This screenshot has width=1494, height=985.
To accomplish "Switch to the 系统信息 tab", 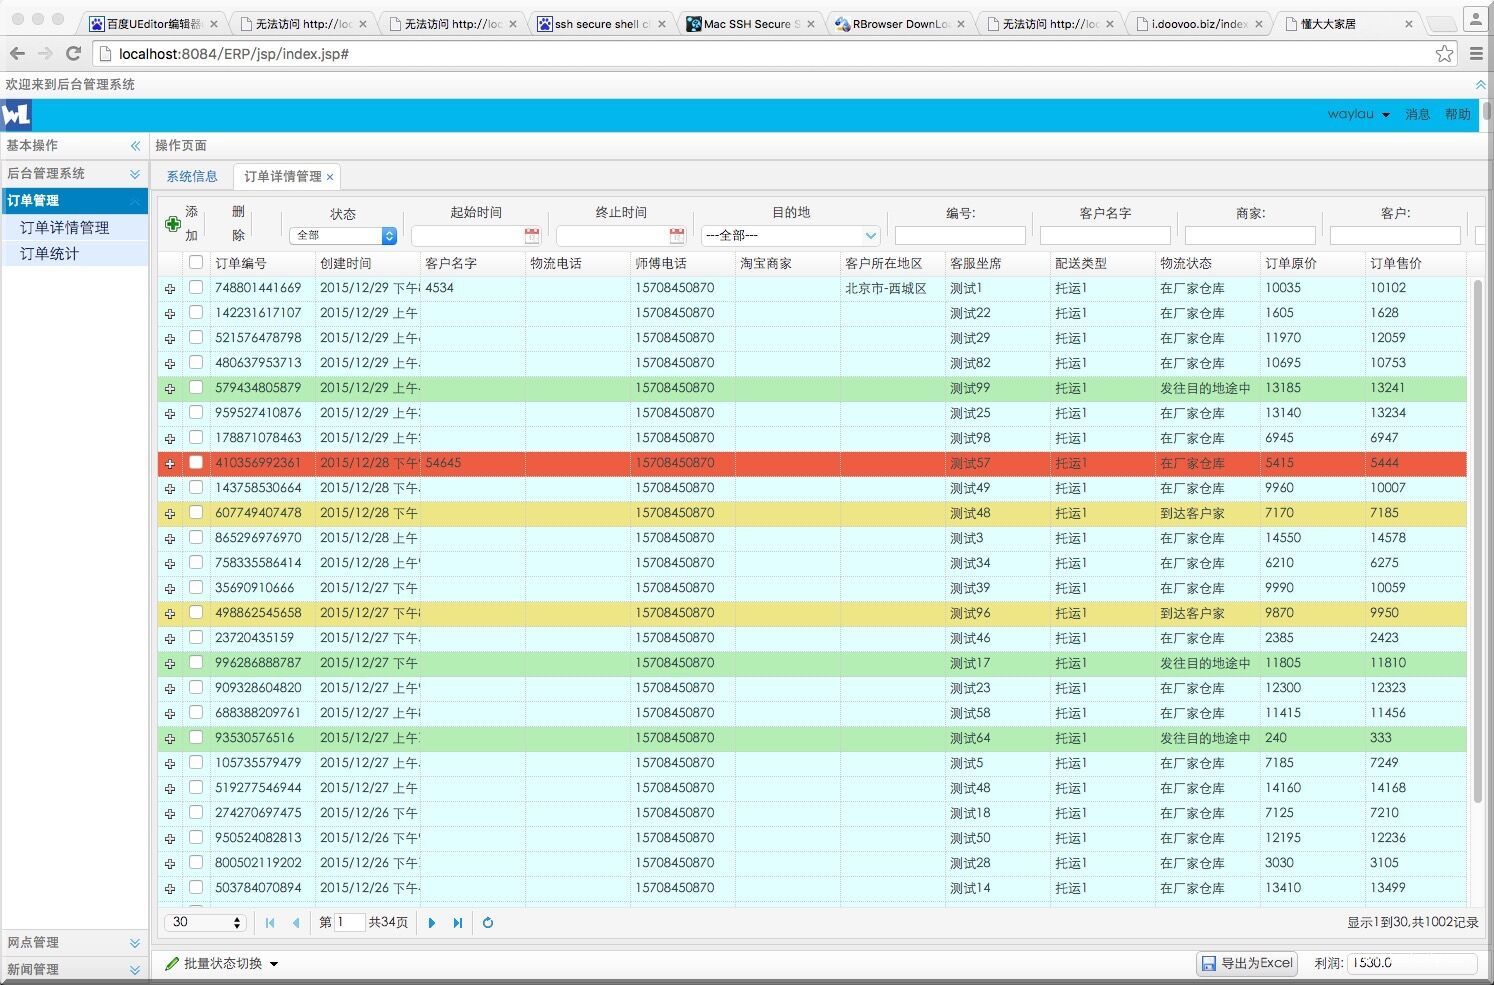I will [192, 177].
